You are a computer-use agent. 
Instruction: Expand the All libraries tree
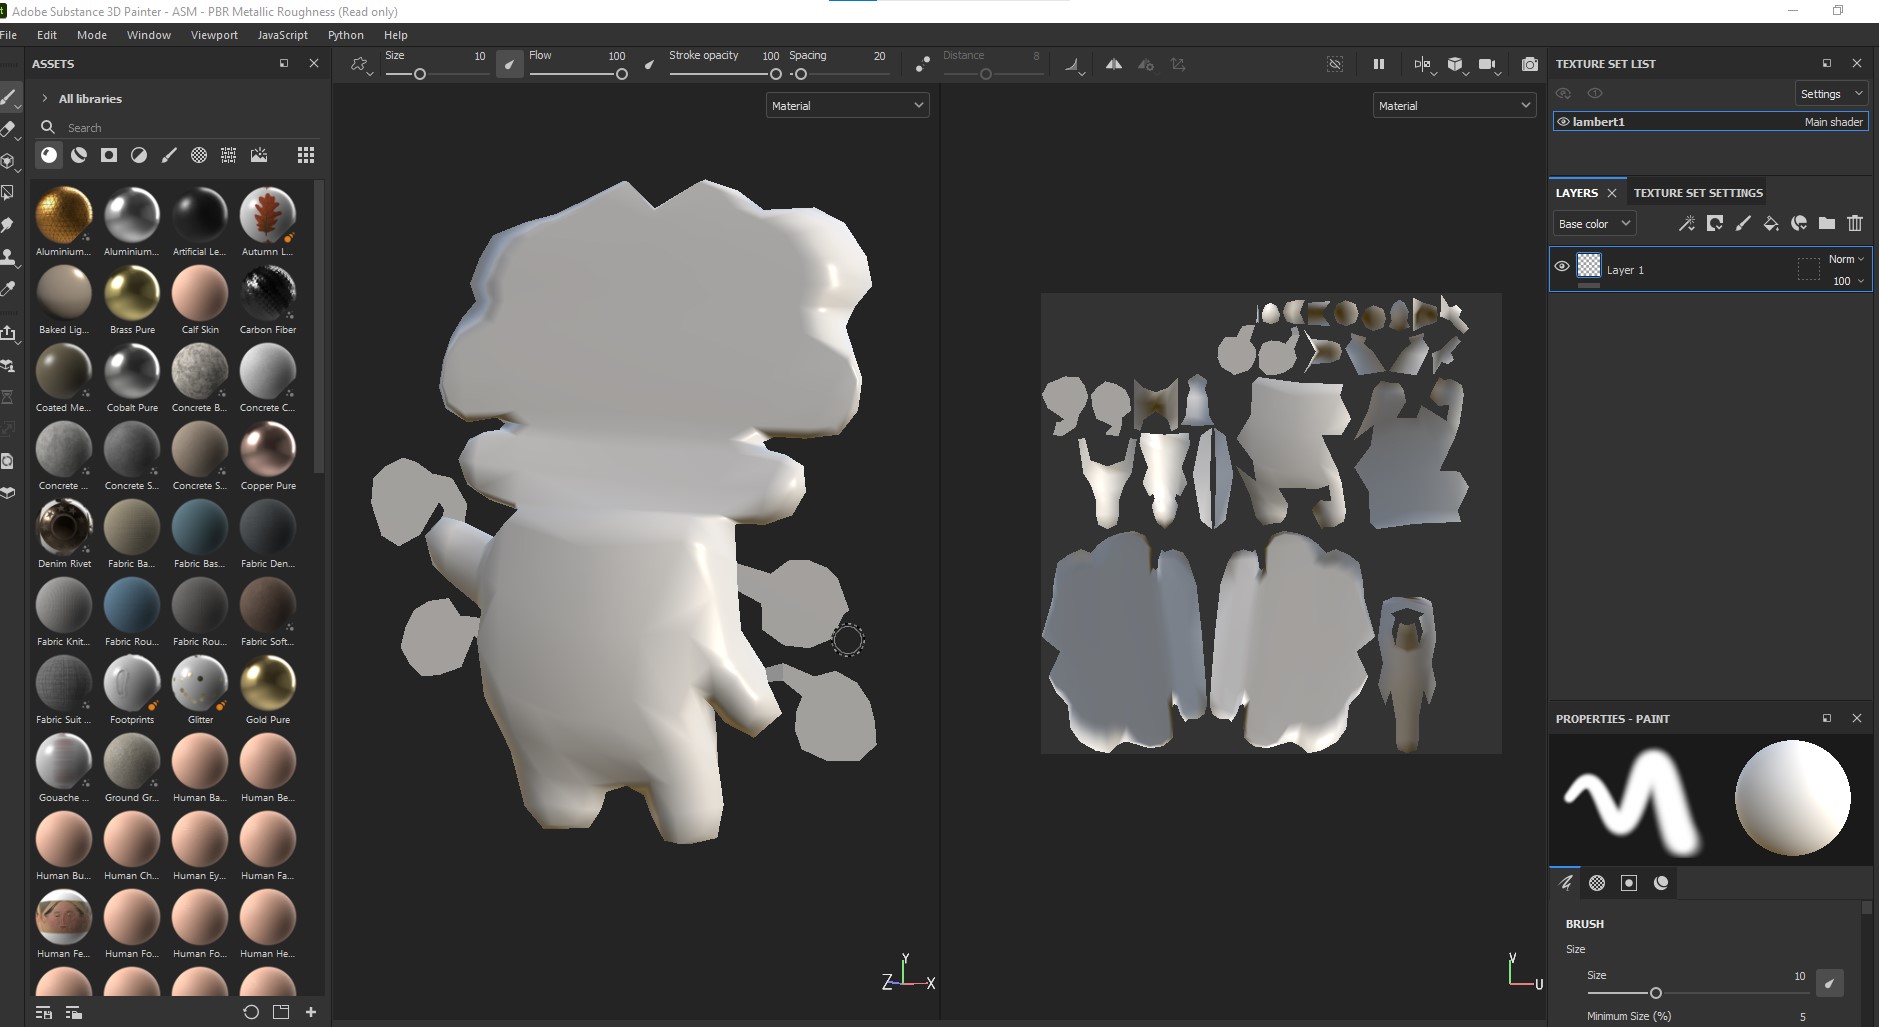pyautogui.click(x=45, y=98)
